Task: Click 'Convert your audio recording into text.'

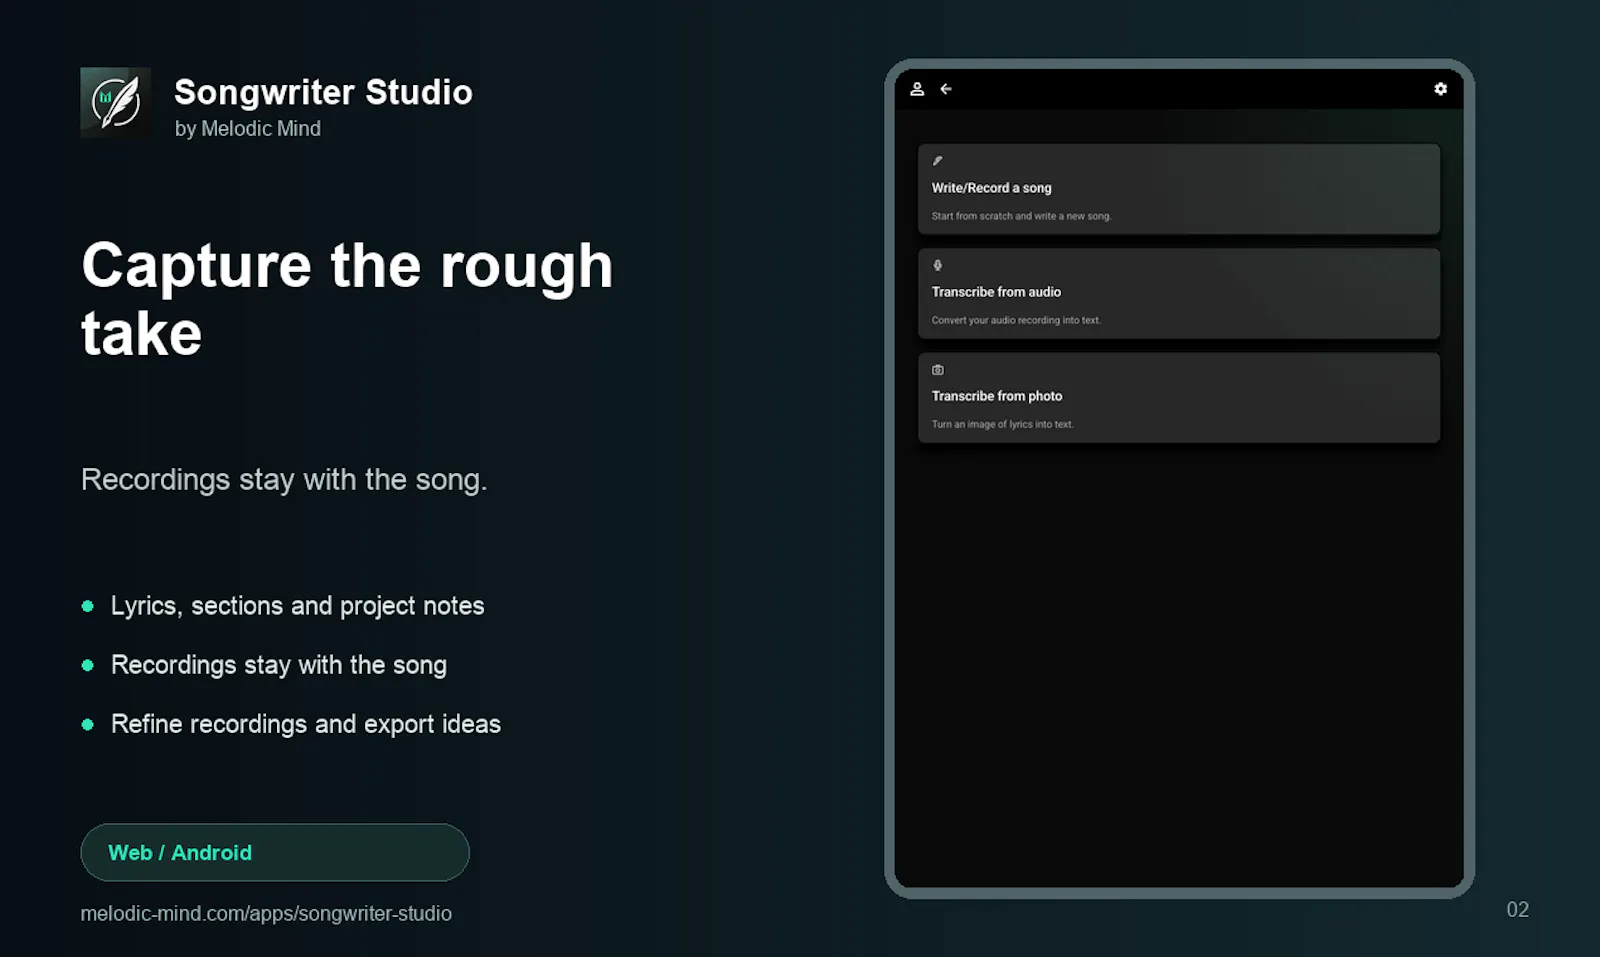Action: [x=1016, y=320]
